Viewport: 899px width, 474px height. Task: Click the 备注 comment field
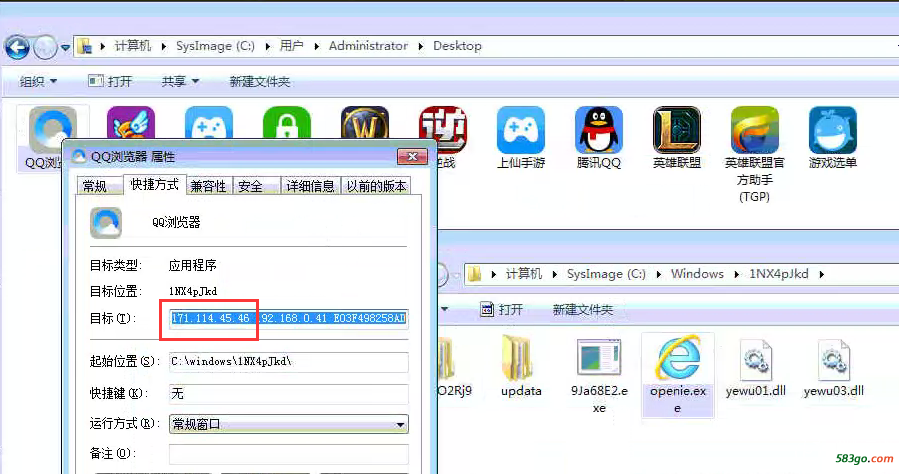pyautogui.click(x=288, y=454)
